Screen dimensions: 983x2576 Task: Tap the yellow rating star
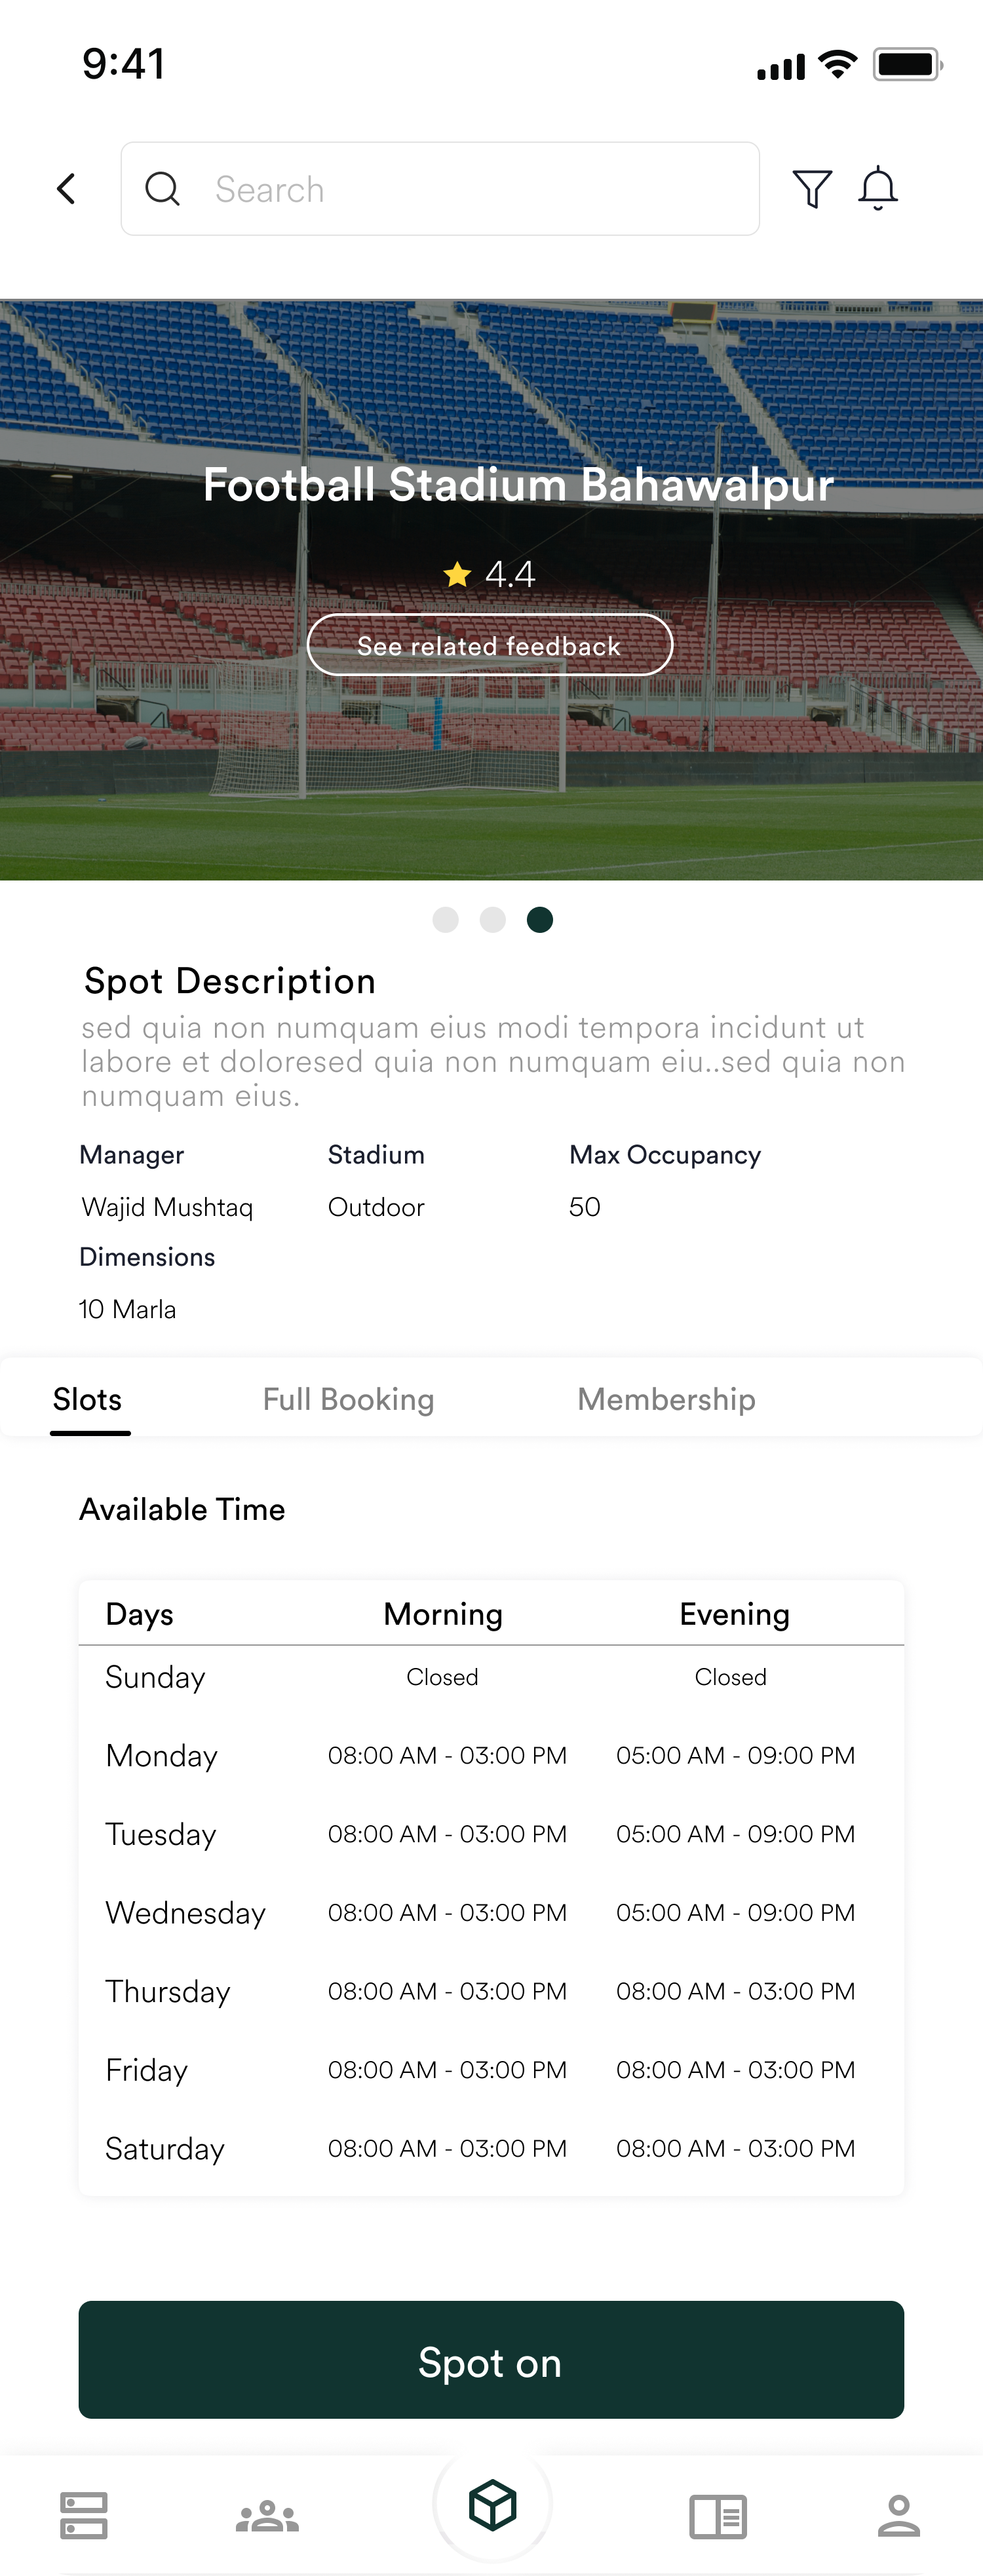click(x=457, y=574)
